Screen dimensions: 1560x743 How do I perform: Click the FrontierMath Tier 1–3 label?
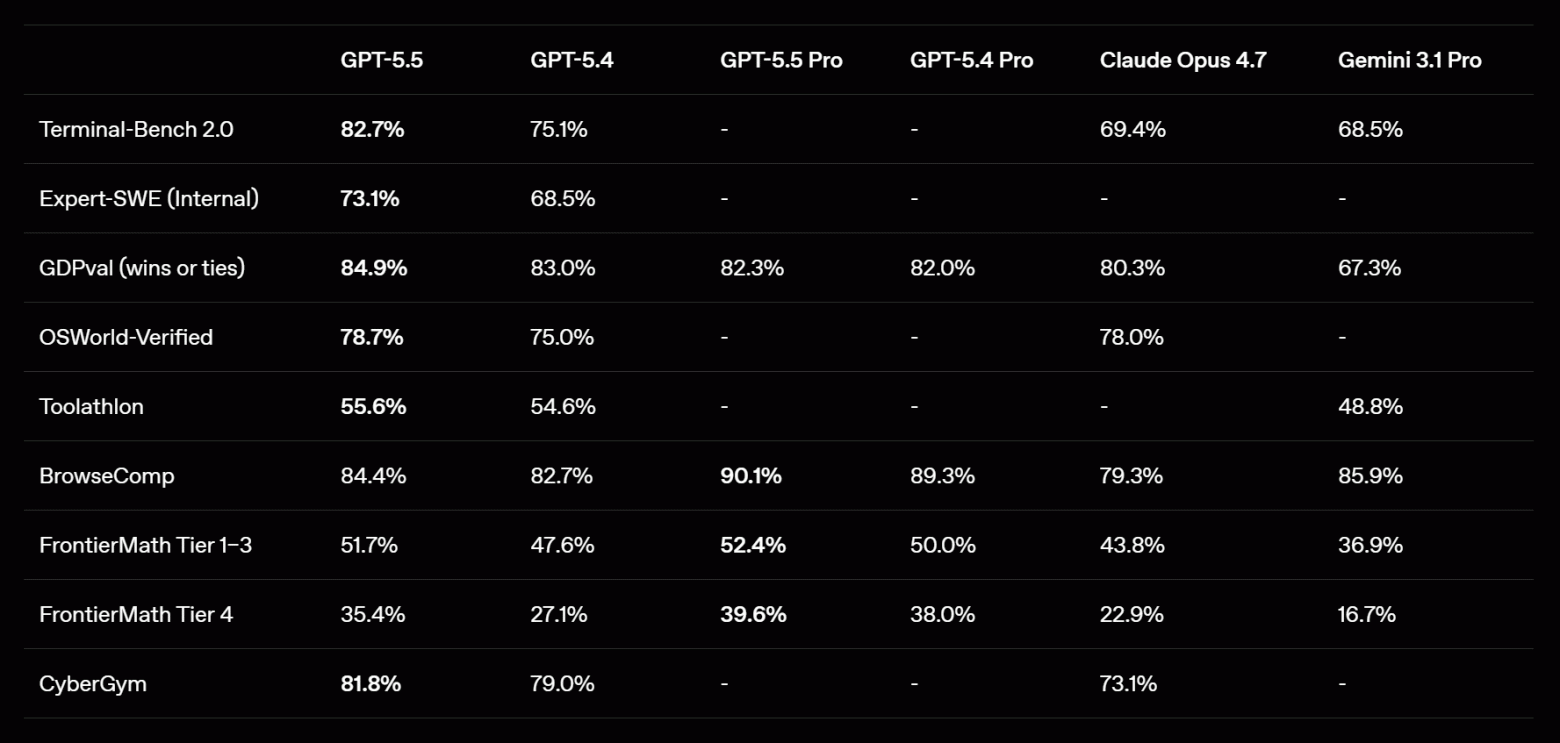[x=145, y=545]
